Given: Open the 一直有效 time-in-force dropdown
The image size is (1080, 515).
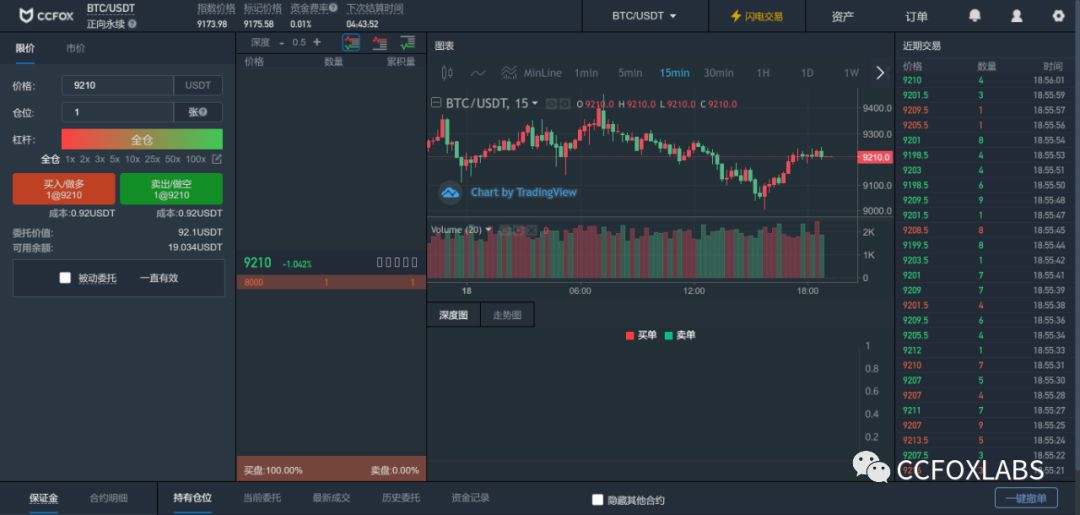Looking at the screenshot, I should (x=159, y=278).
